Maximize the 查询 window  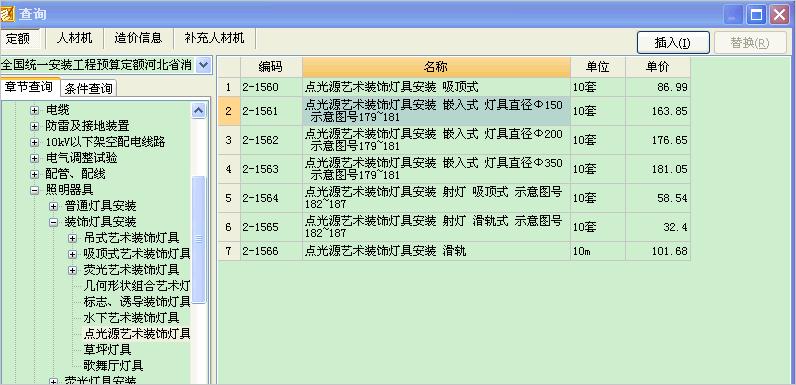(756, 15)
